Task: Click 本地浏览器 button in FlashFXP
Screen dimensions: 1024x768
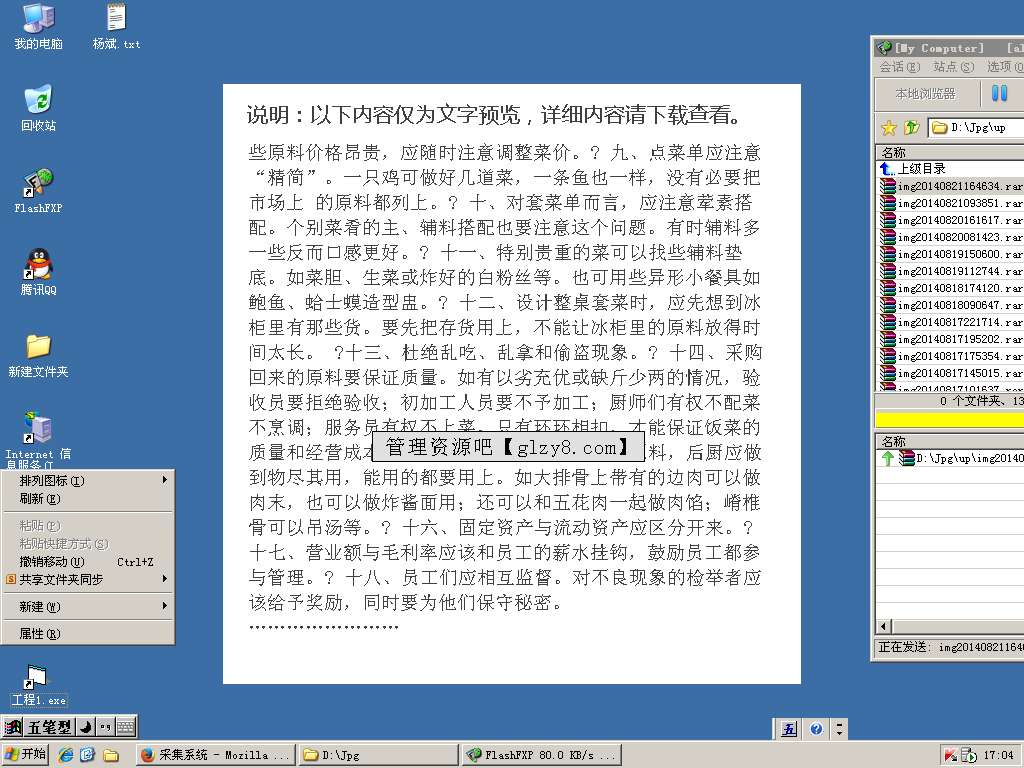Action: pyautogui.click(x=925, y=94)
